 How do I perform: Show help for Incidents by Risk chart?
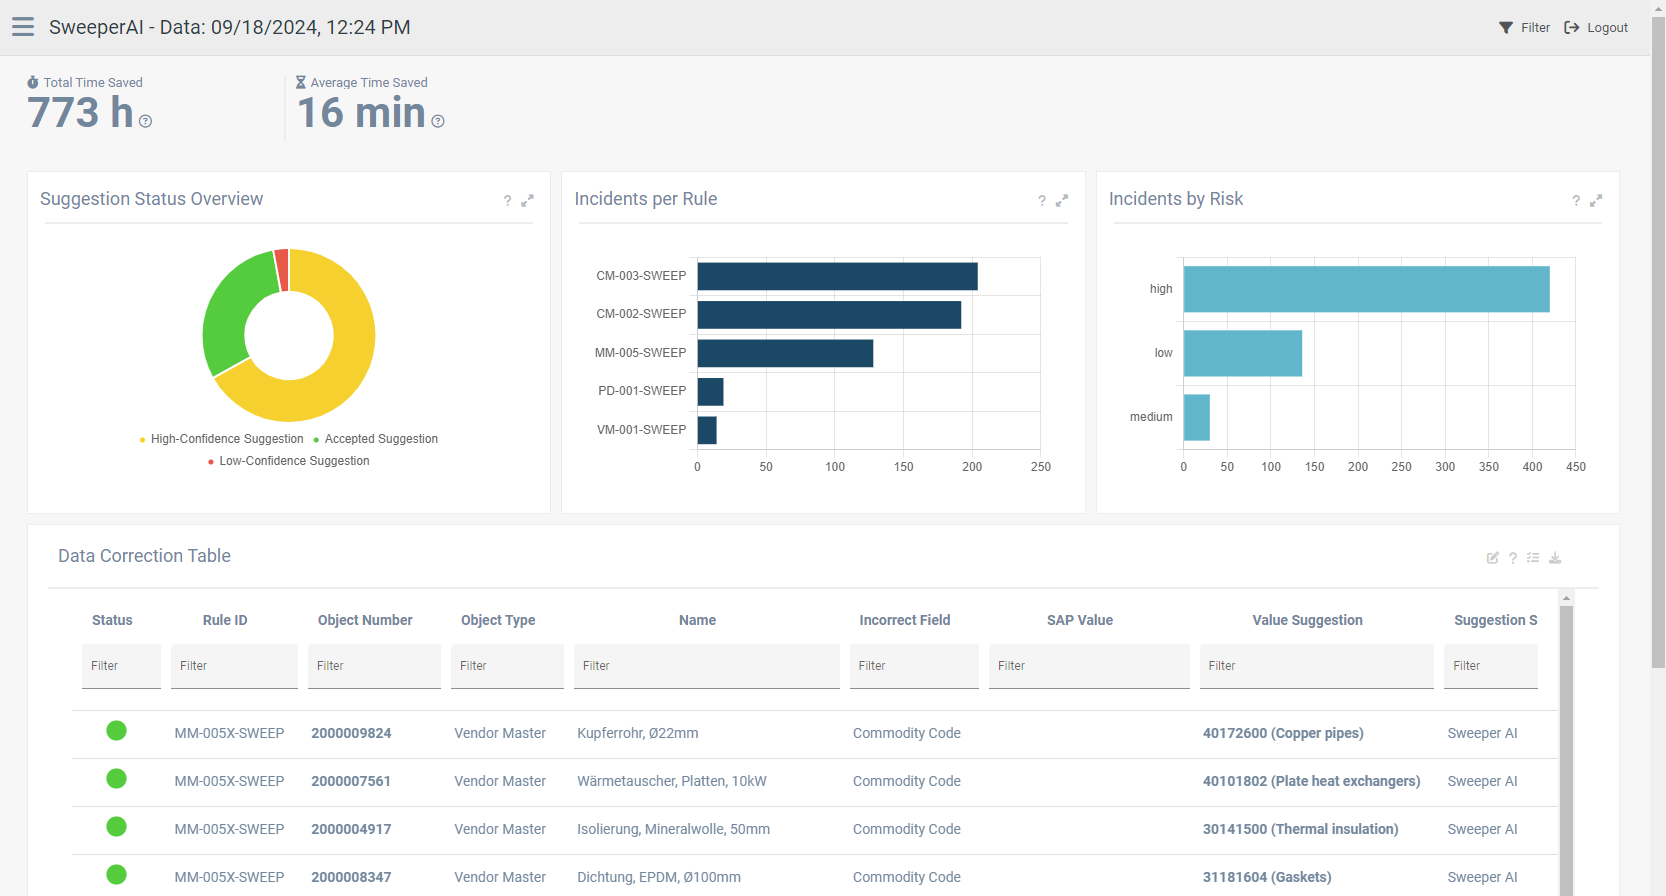pos(1576,201)
